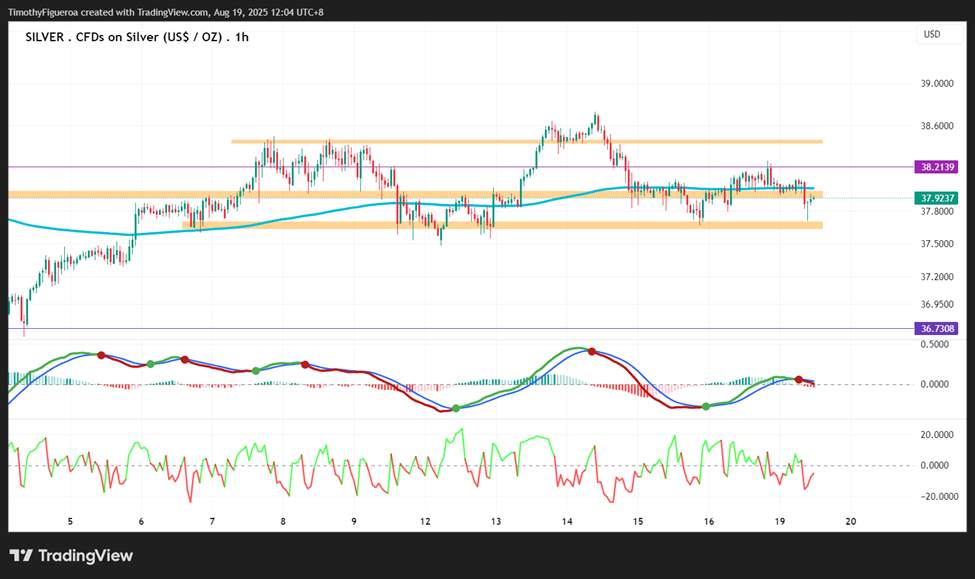
Task: Click date label 20 on time axis
Action: [x=851, y=521]
